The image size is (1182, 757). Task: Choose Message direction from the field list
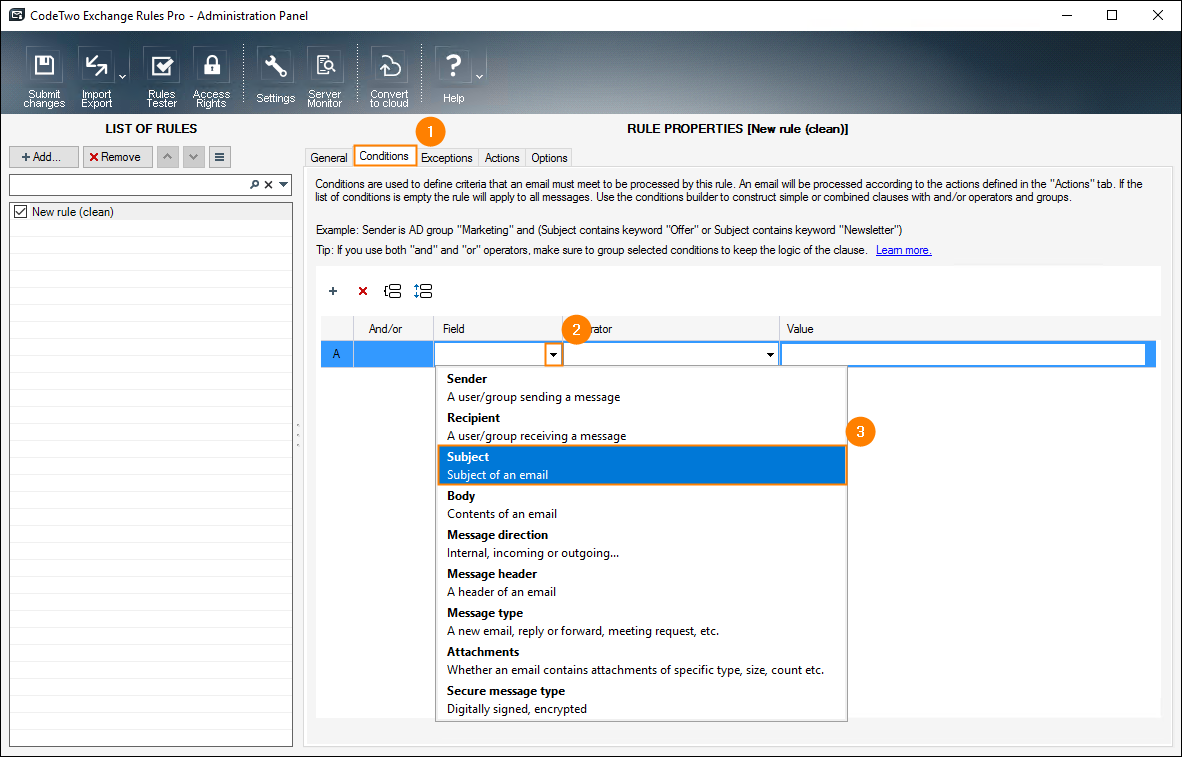(642, 544)
